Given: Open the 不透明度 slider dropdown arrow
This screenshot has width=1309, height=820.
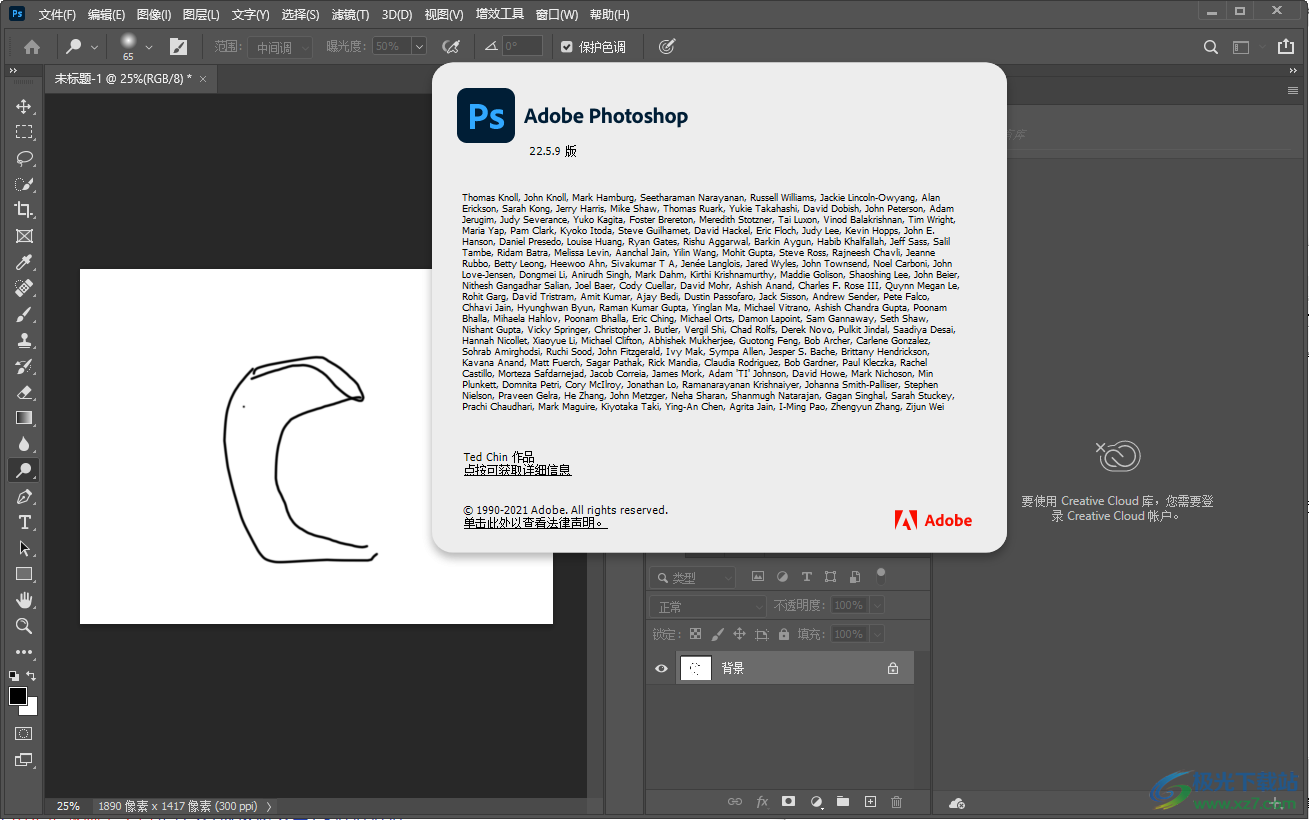Looking at the screenshot, I should 877,605.
